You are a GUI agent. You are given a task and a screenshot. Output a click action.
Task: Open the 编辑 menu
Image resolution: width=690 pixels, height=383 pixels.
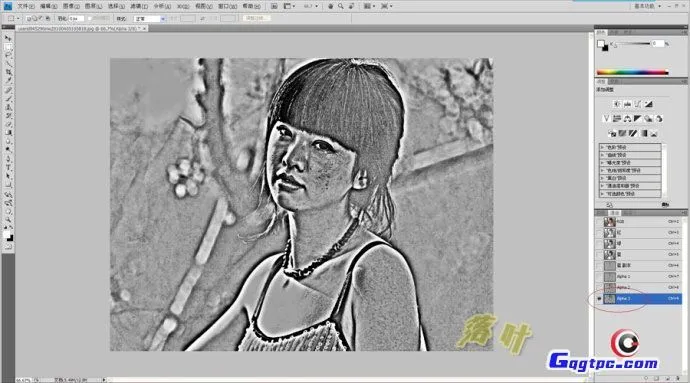point(48,6)
